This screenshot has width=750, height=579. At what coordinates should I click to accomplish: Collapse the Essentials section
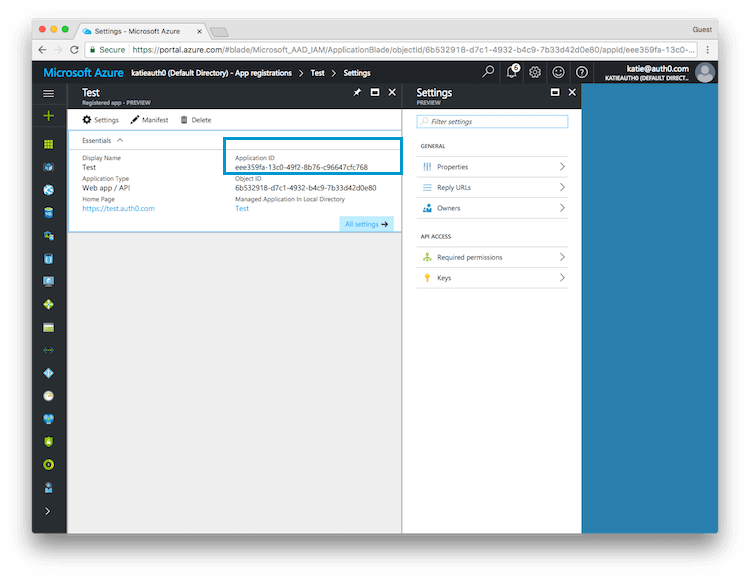point(102,140)
